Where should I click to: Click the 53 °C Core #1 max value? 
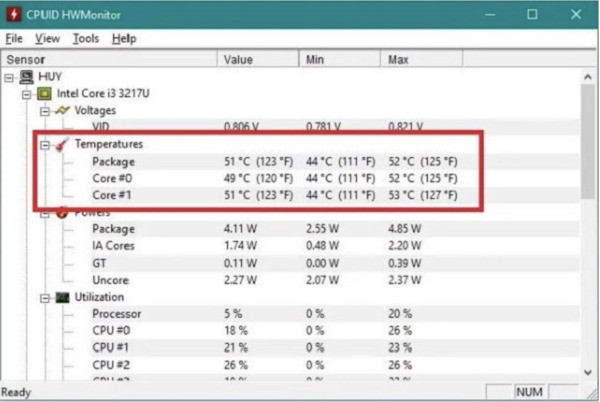[x=423, y=195]
